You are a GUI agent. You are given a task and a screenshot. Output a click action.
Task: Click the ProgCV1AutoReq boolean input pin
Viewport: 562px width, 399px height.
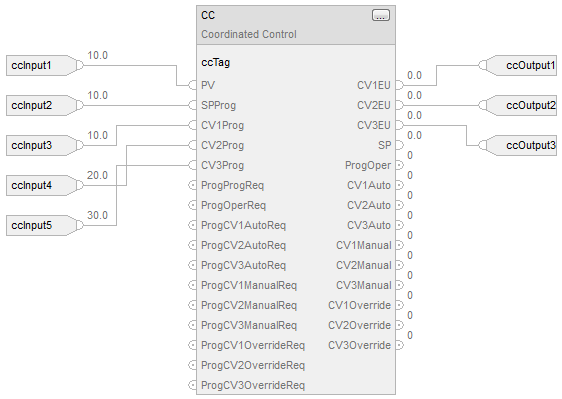click(x=192, y=225)
